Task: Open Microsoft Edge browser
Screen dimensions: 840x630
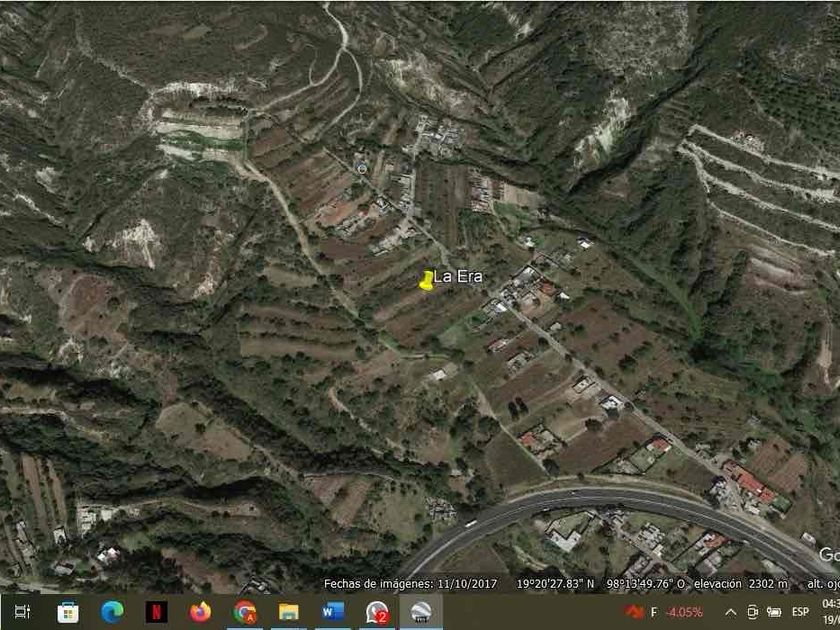Action: tap(112, 612)
